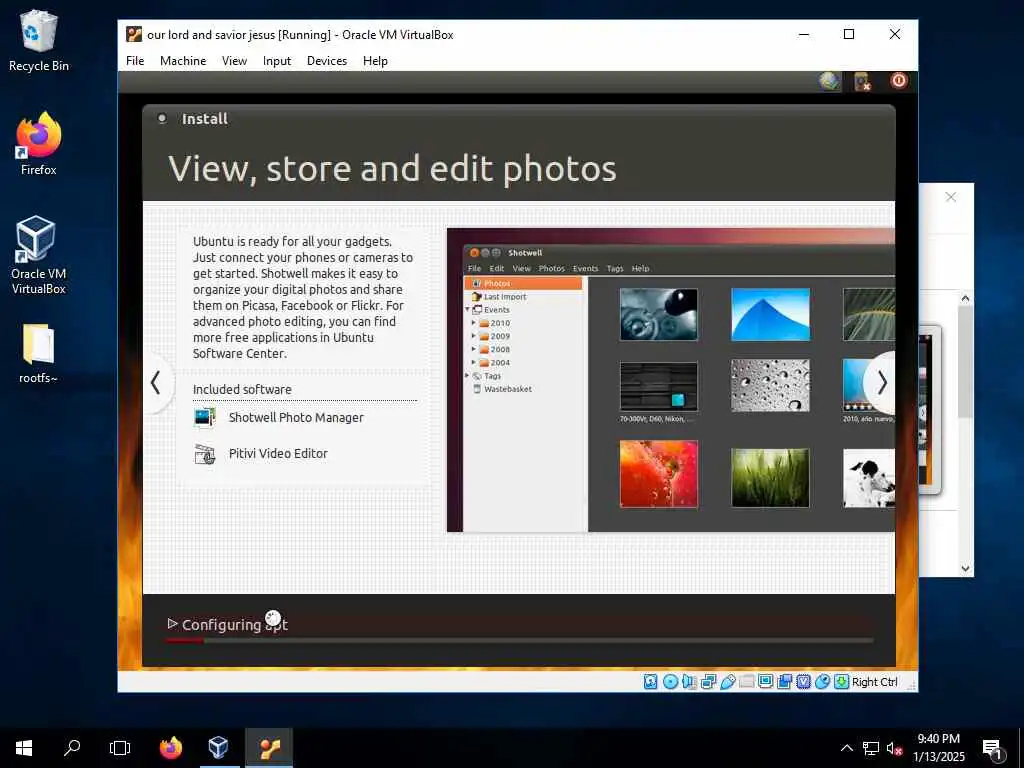Click the Shotwell Photo Manager label
Image resolution: width=1024 pixels, height=768 pixels.
tap(296, 417)
